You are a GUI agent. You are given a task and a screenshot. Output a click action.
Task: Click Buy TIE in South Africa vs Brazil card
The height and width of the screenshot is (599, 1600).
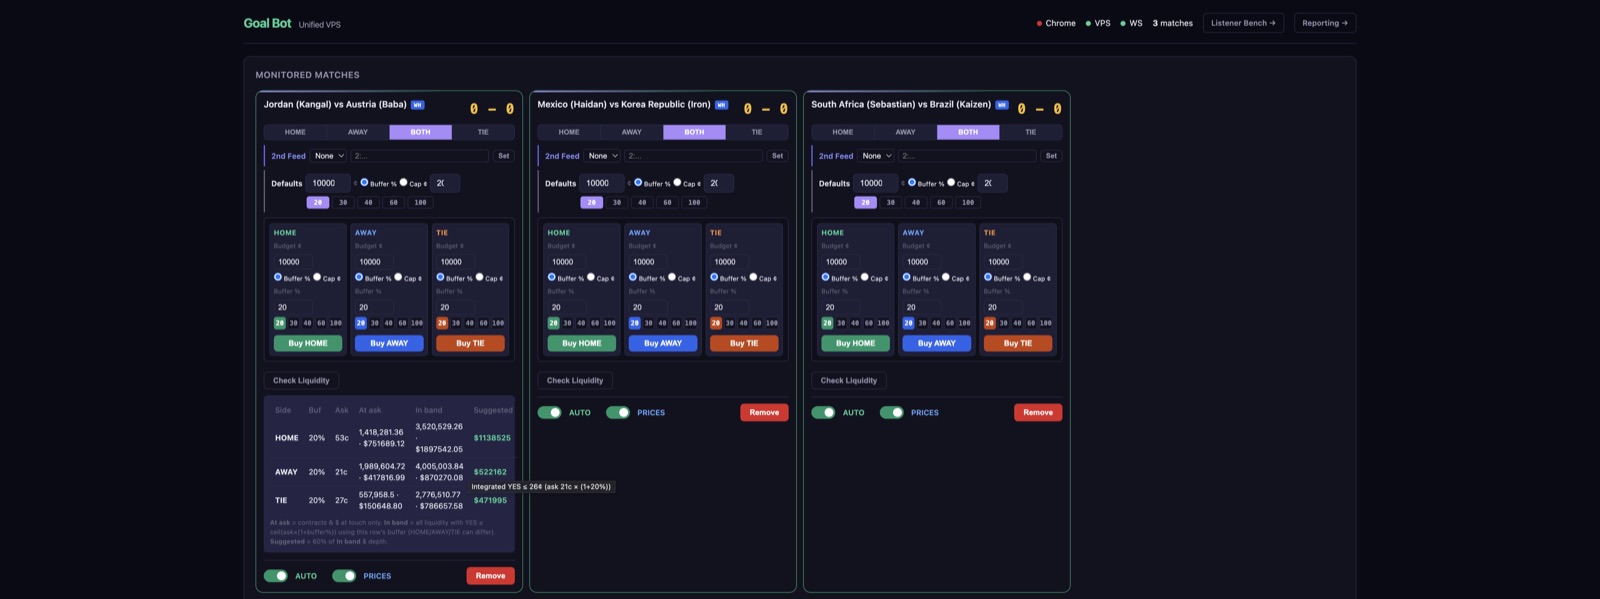click(1018, 343)
